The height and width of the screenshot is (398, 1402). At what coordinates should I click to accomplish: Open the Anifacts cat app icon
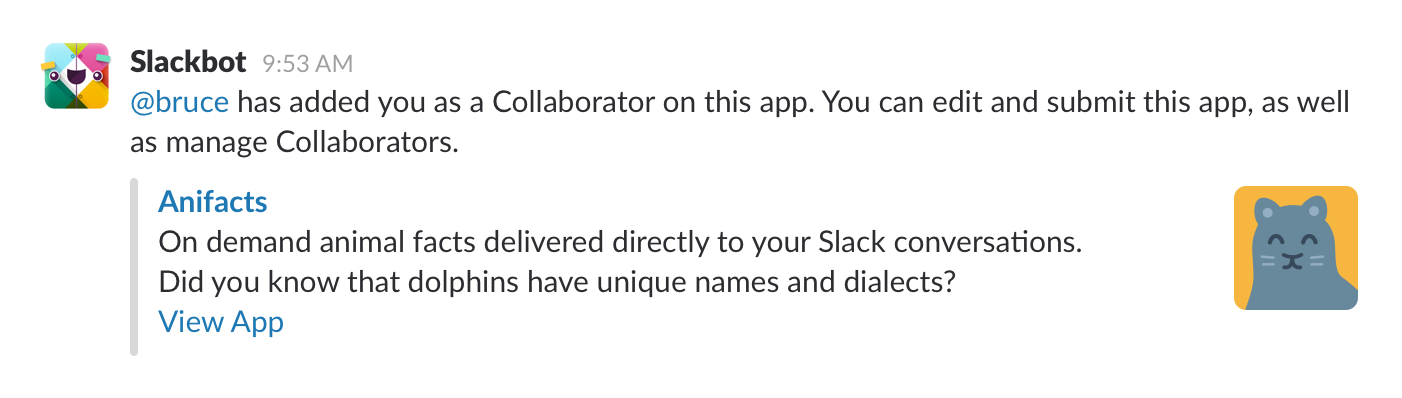point(1295,248)
